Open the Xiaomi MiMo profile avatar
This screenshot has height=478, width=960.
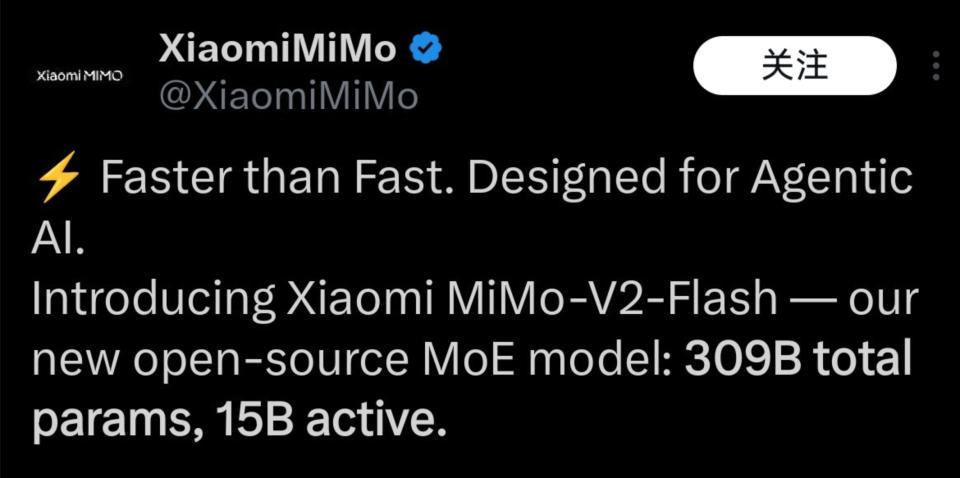point(79,76)
